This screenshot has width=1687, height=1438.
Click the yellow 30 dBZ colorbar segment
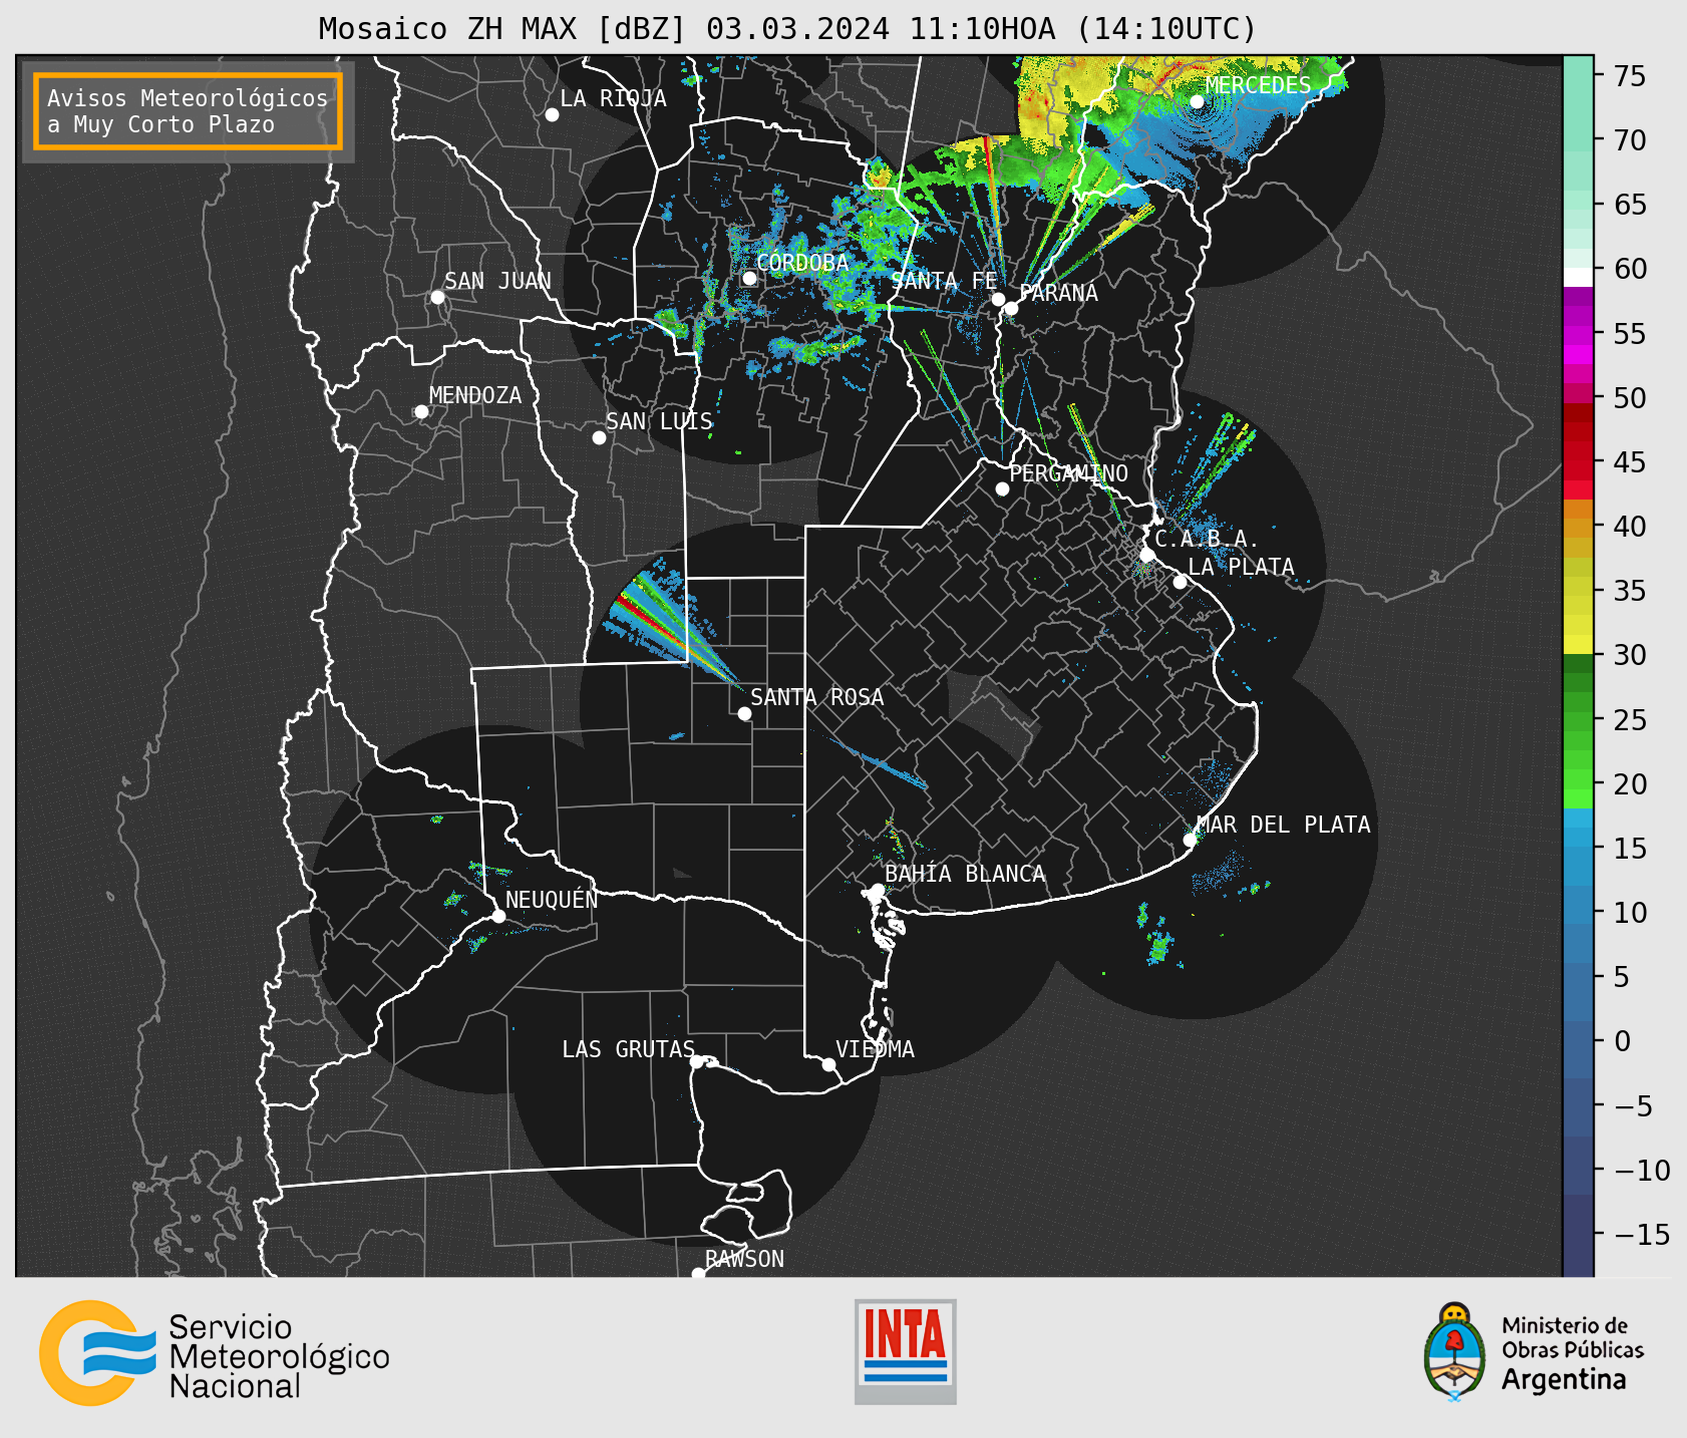(x=1578, y=645)
